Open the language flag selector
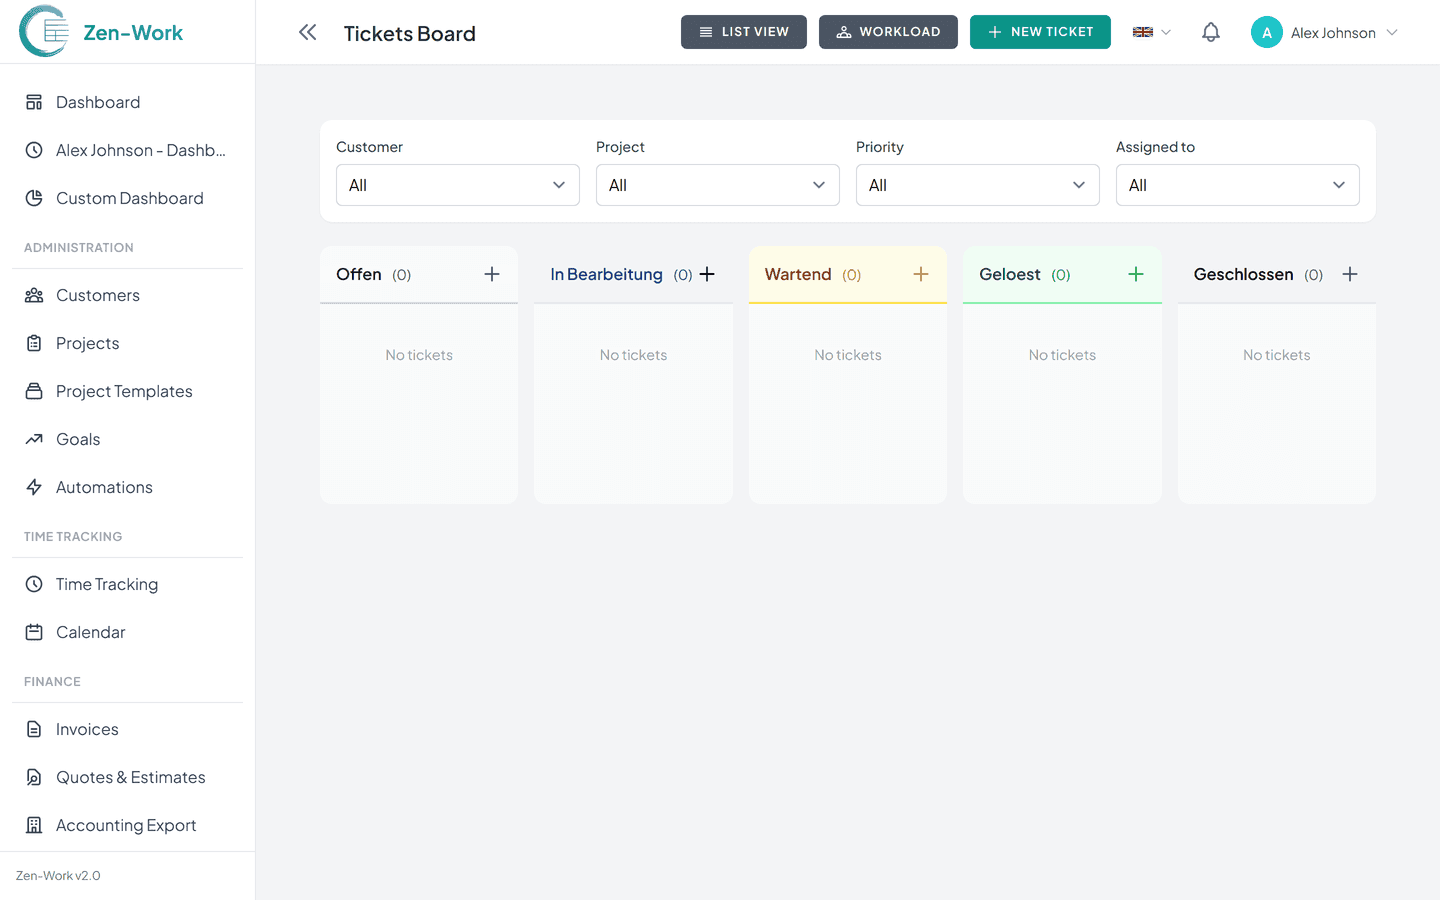Viewport: 1440px width, 900px height. 1151,32
